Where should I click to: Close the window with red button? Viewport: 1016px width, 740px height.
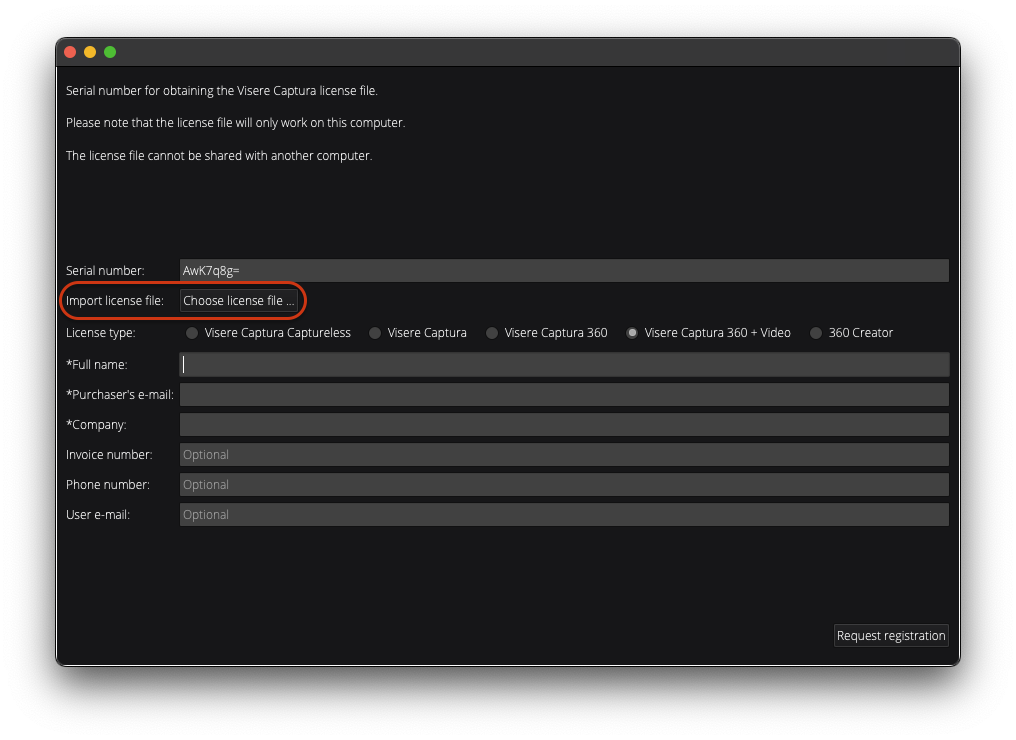(70, 52)
